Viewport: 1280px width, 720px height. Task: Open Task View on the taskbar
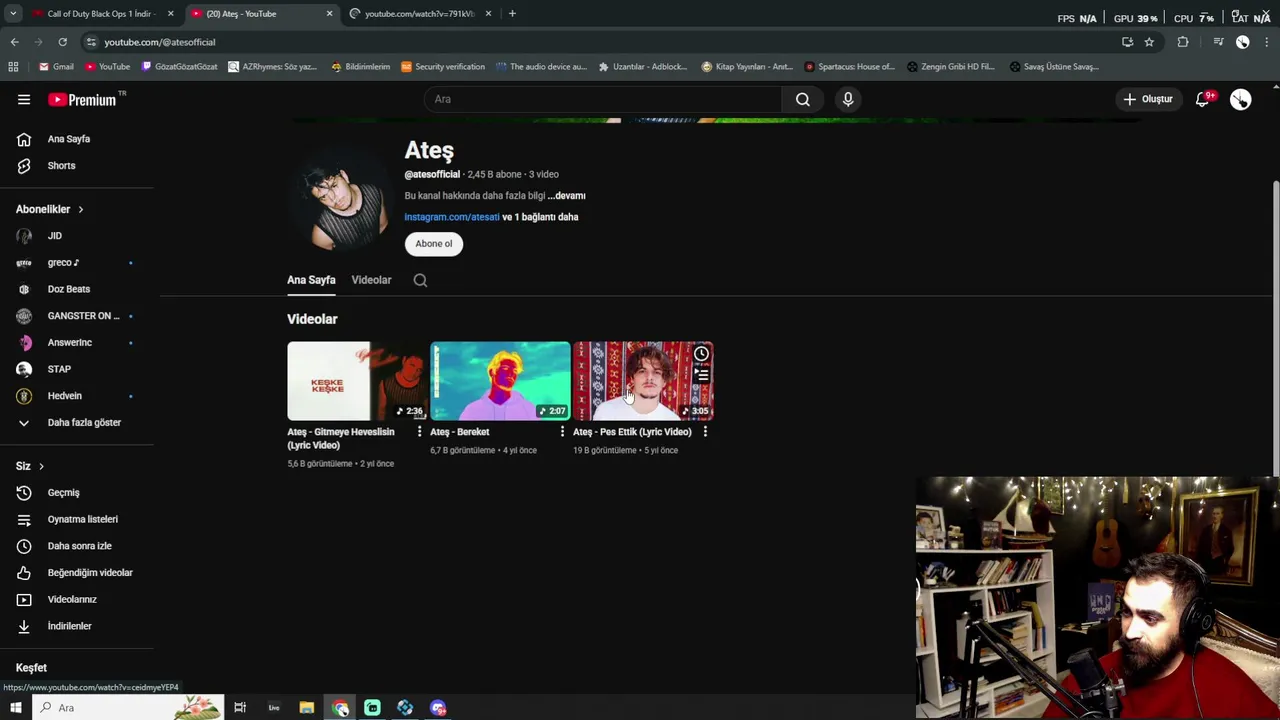[x=240, y=708]
